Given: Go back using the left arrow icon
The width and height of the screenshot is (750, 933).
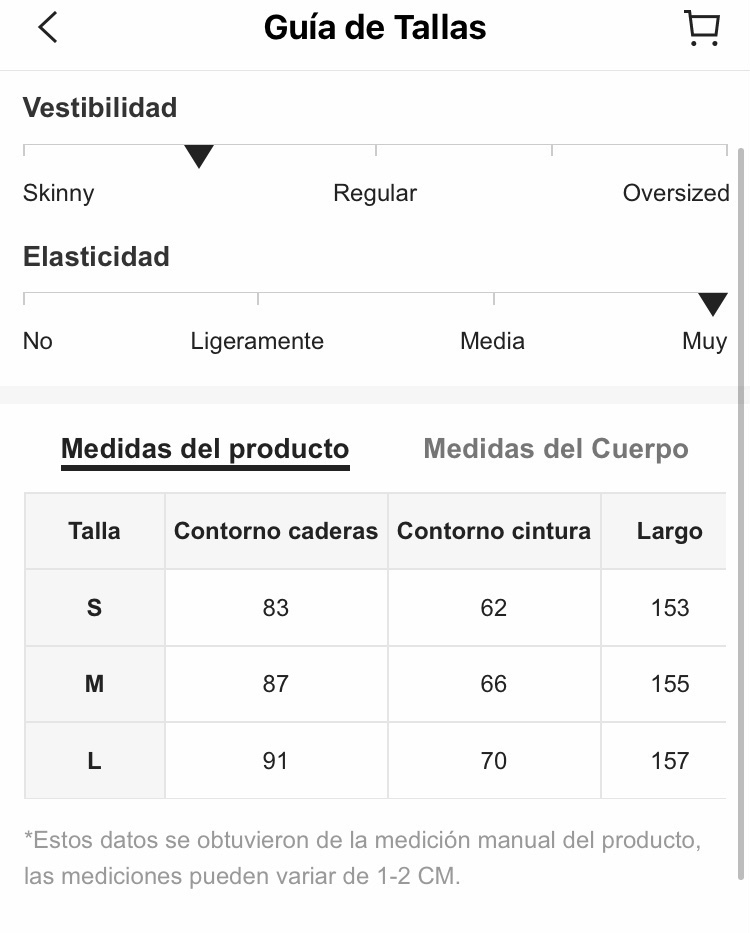Looking at the screenshot, I should click(x=48, y=27).
